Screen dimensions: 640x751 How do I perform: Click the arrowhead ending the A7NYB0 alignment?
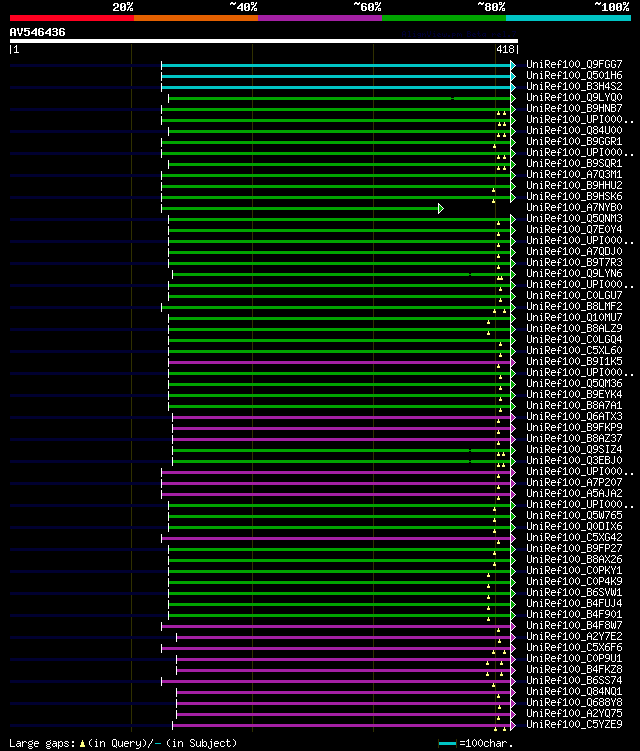click(x=441, y=208)
